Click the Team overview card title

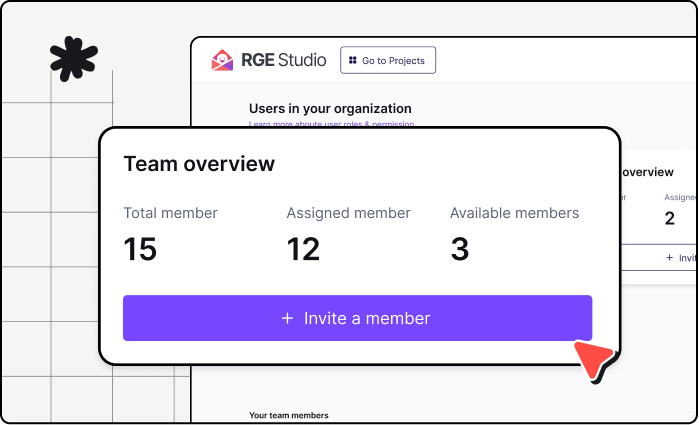tap(199, 164)
